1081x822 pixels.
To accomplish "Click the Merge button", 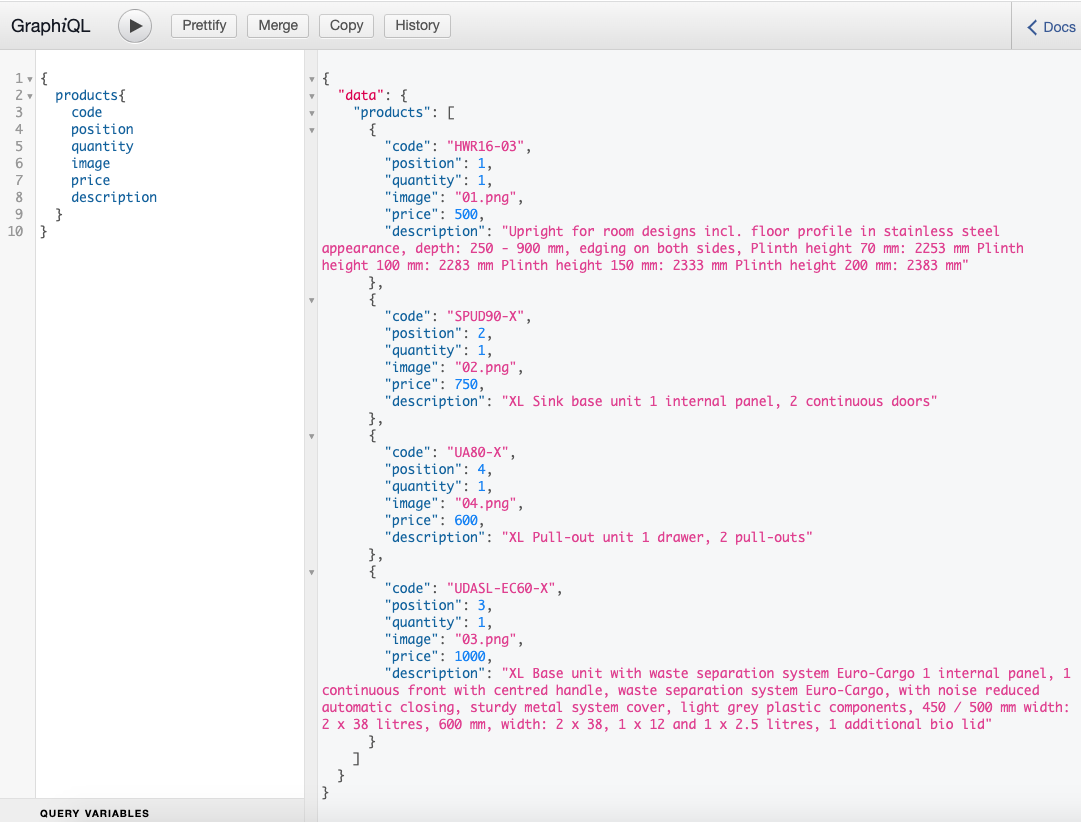I will tap(277, 25).
